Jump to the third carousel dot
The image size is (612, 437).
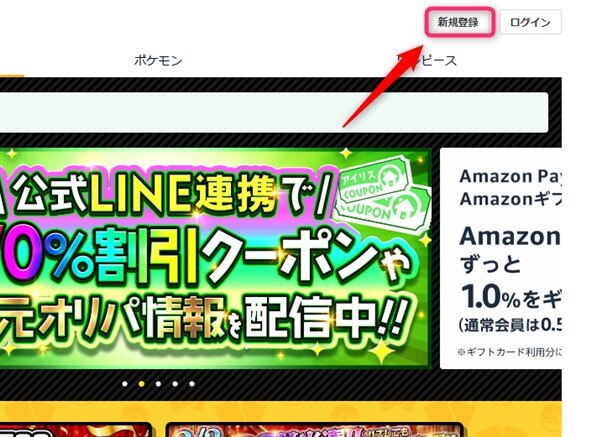coord(158,384)
